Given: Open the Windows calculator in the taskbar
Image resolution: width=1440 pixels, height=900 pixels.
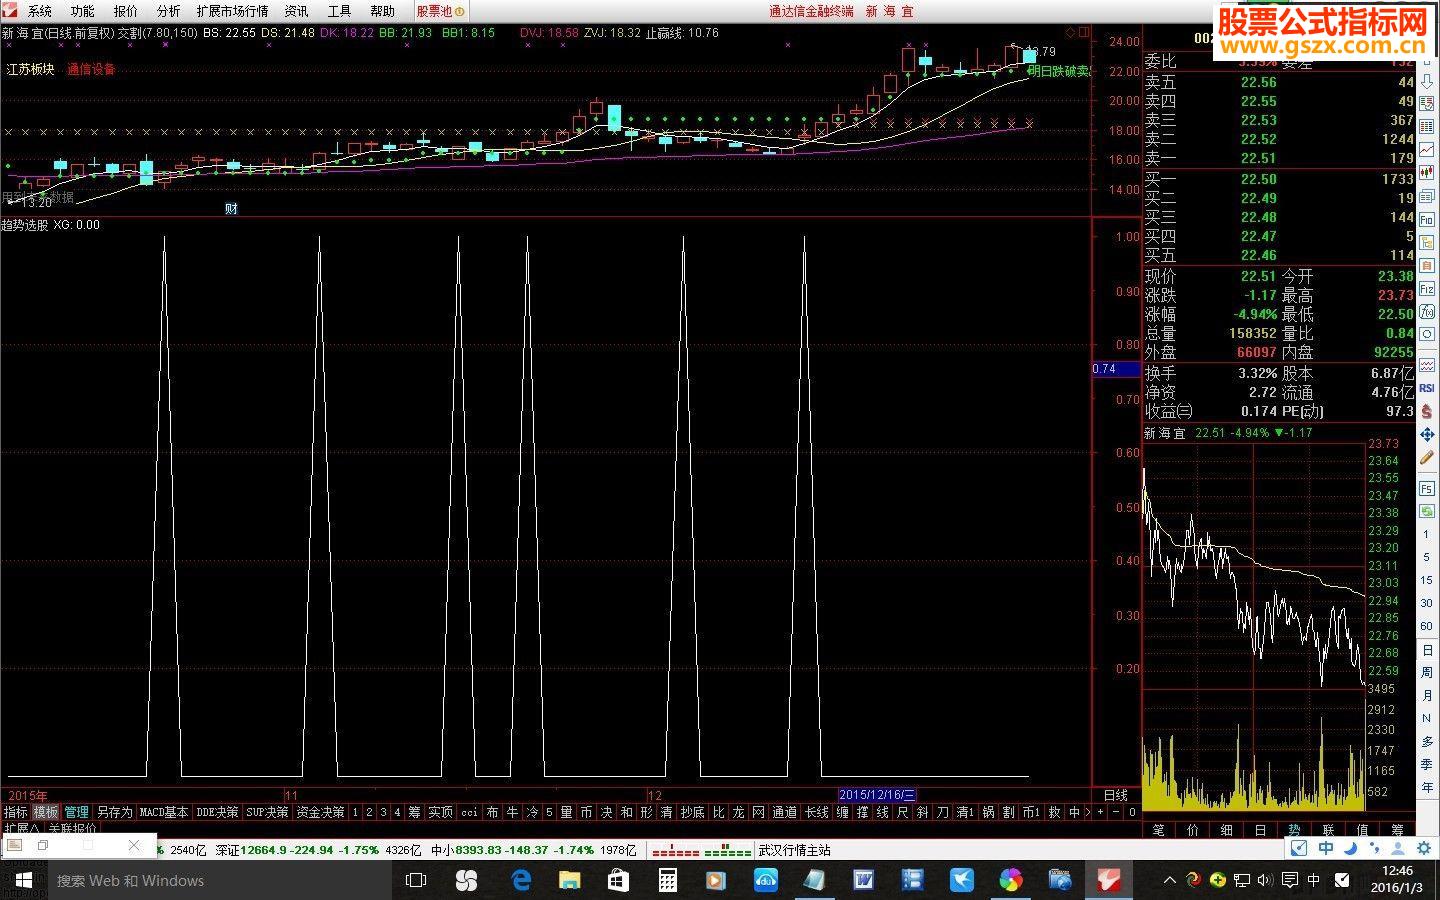Looking at the screenshot, I should tap(667, 880).
